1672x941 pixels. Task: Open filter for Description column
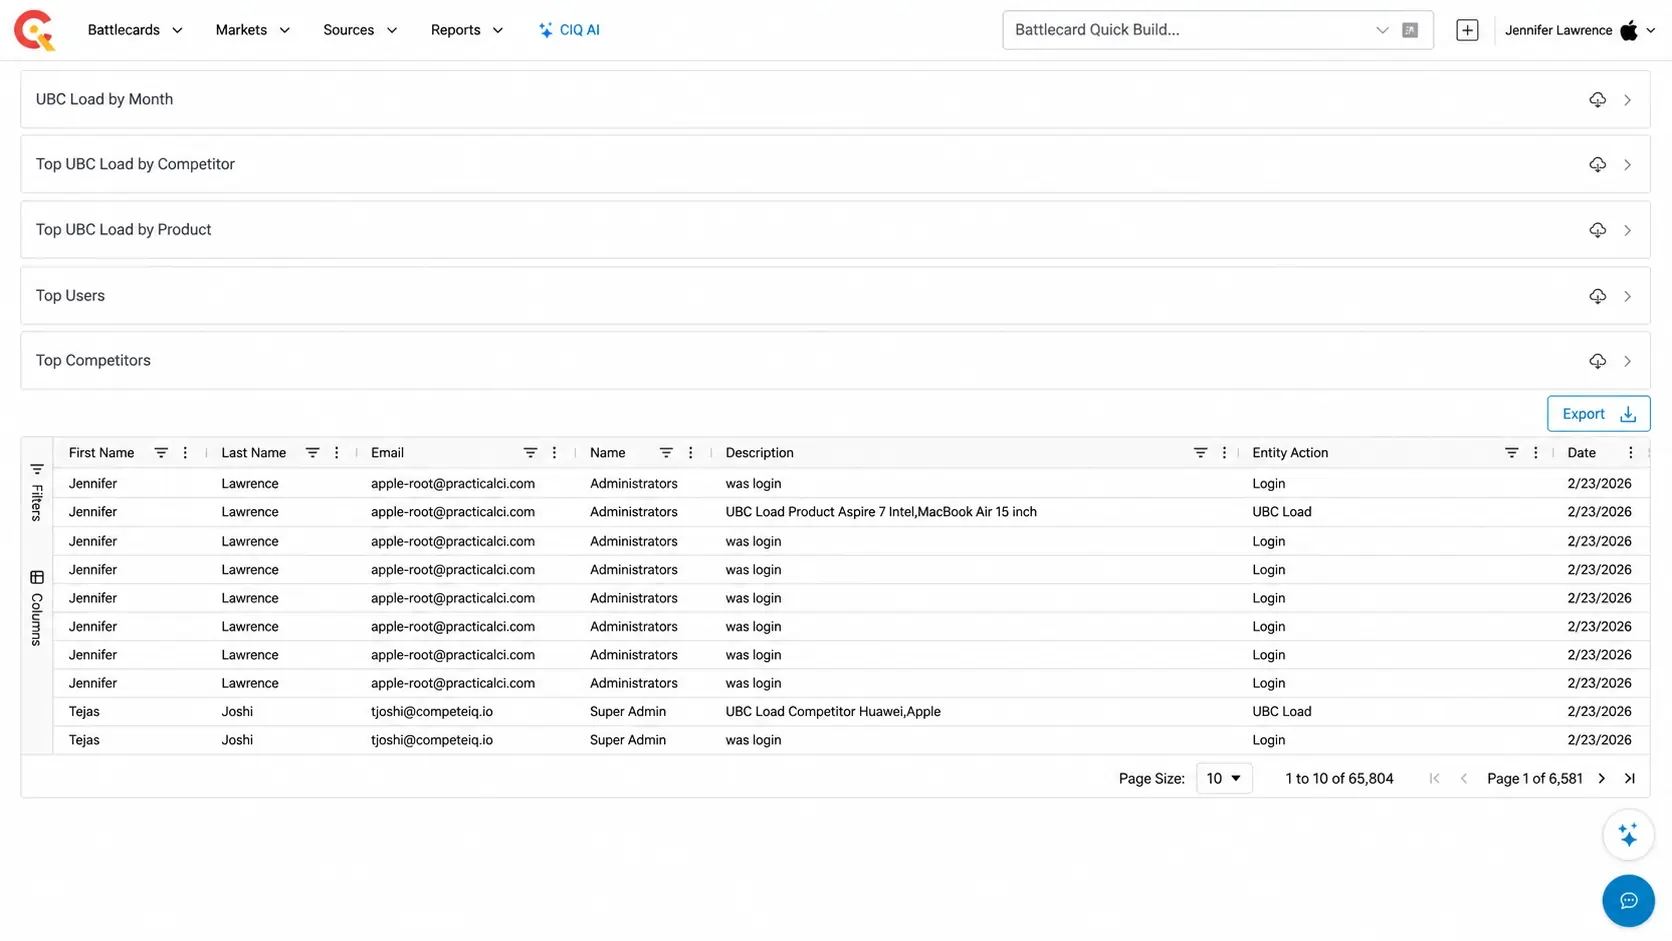[1200, 453]
